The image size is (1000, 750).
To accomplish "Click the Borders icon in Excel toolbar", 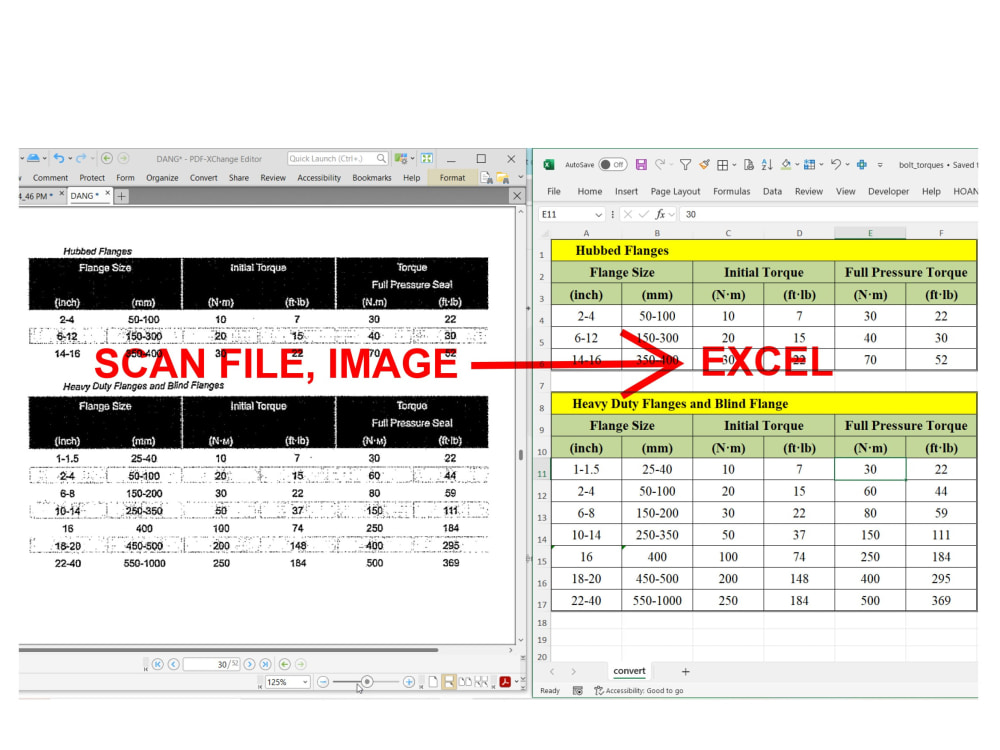I will click(x=723, y=165).
